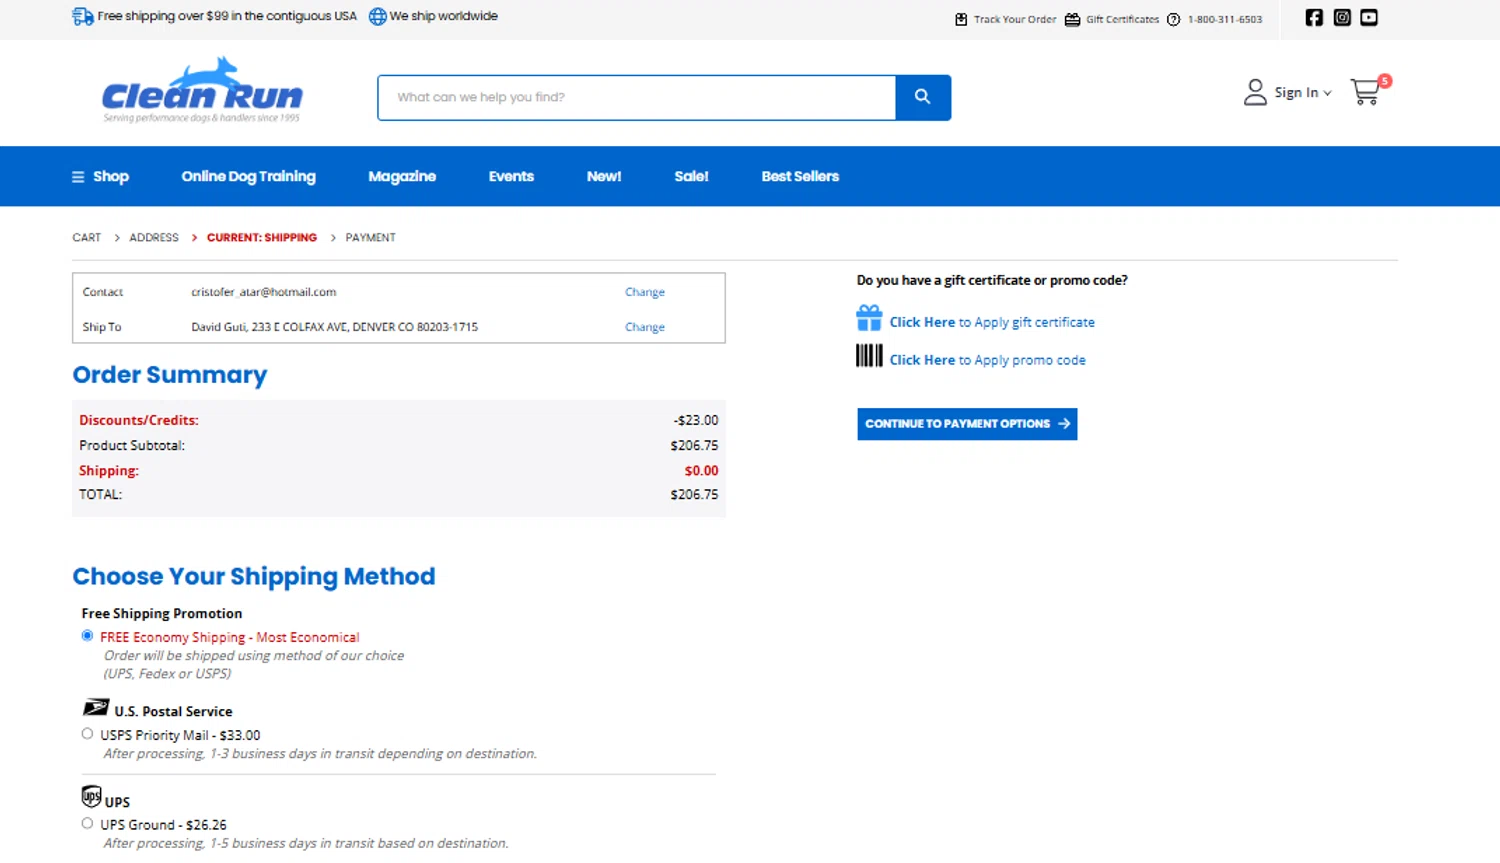Click the search magnifier button
Image resolution: width=1500 pixels, height=863 pixels.
922,97
